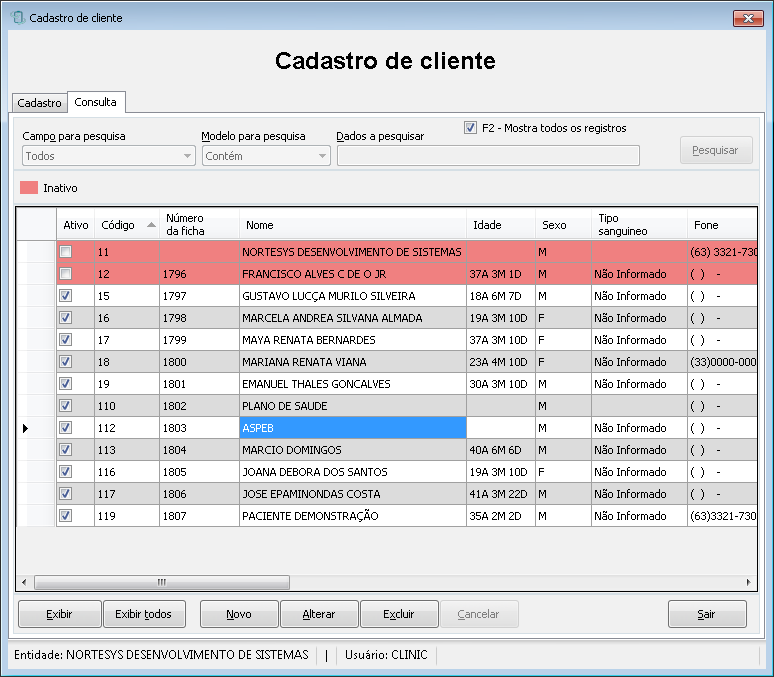The width and height of the screenshot is (774, 677).
Task: Select PACIENTE DEMONSTRAÇÃO cell
Action: 353,516
